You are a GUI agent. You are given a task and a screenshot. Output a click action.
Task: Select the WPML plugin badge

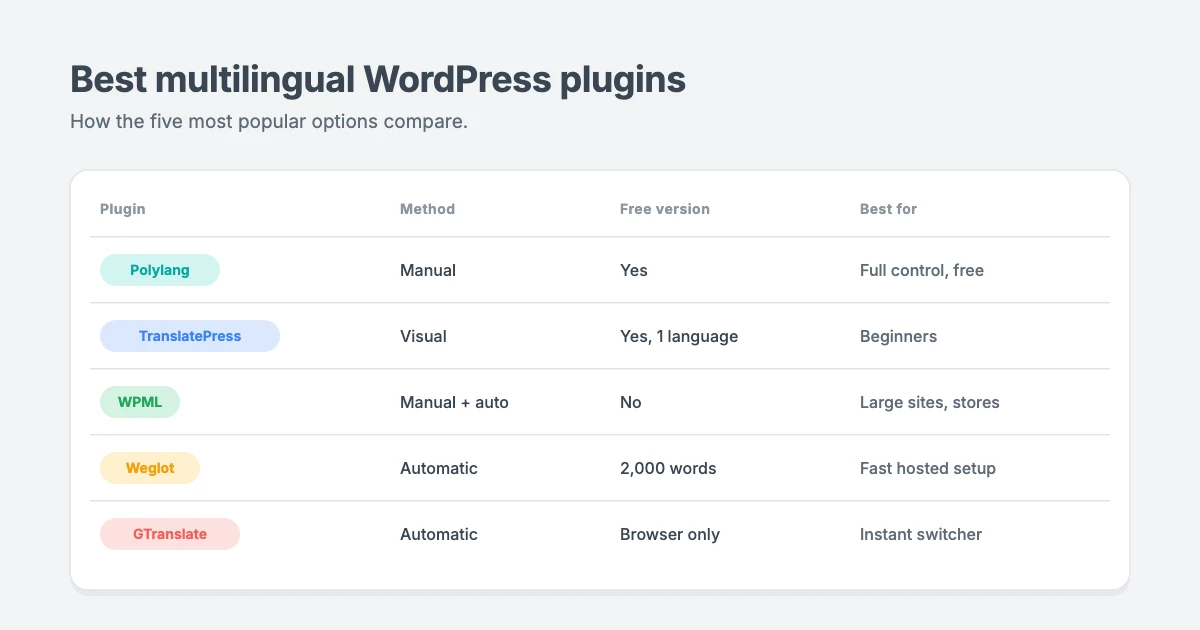[140, 402]
